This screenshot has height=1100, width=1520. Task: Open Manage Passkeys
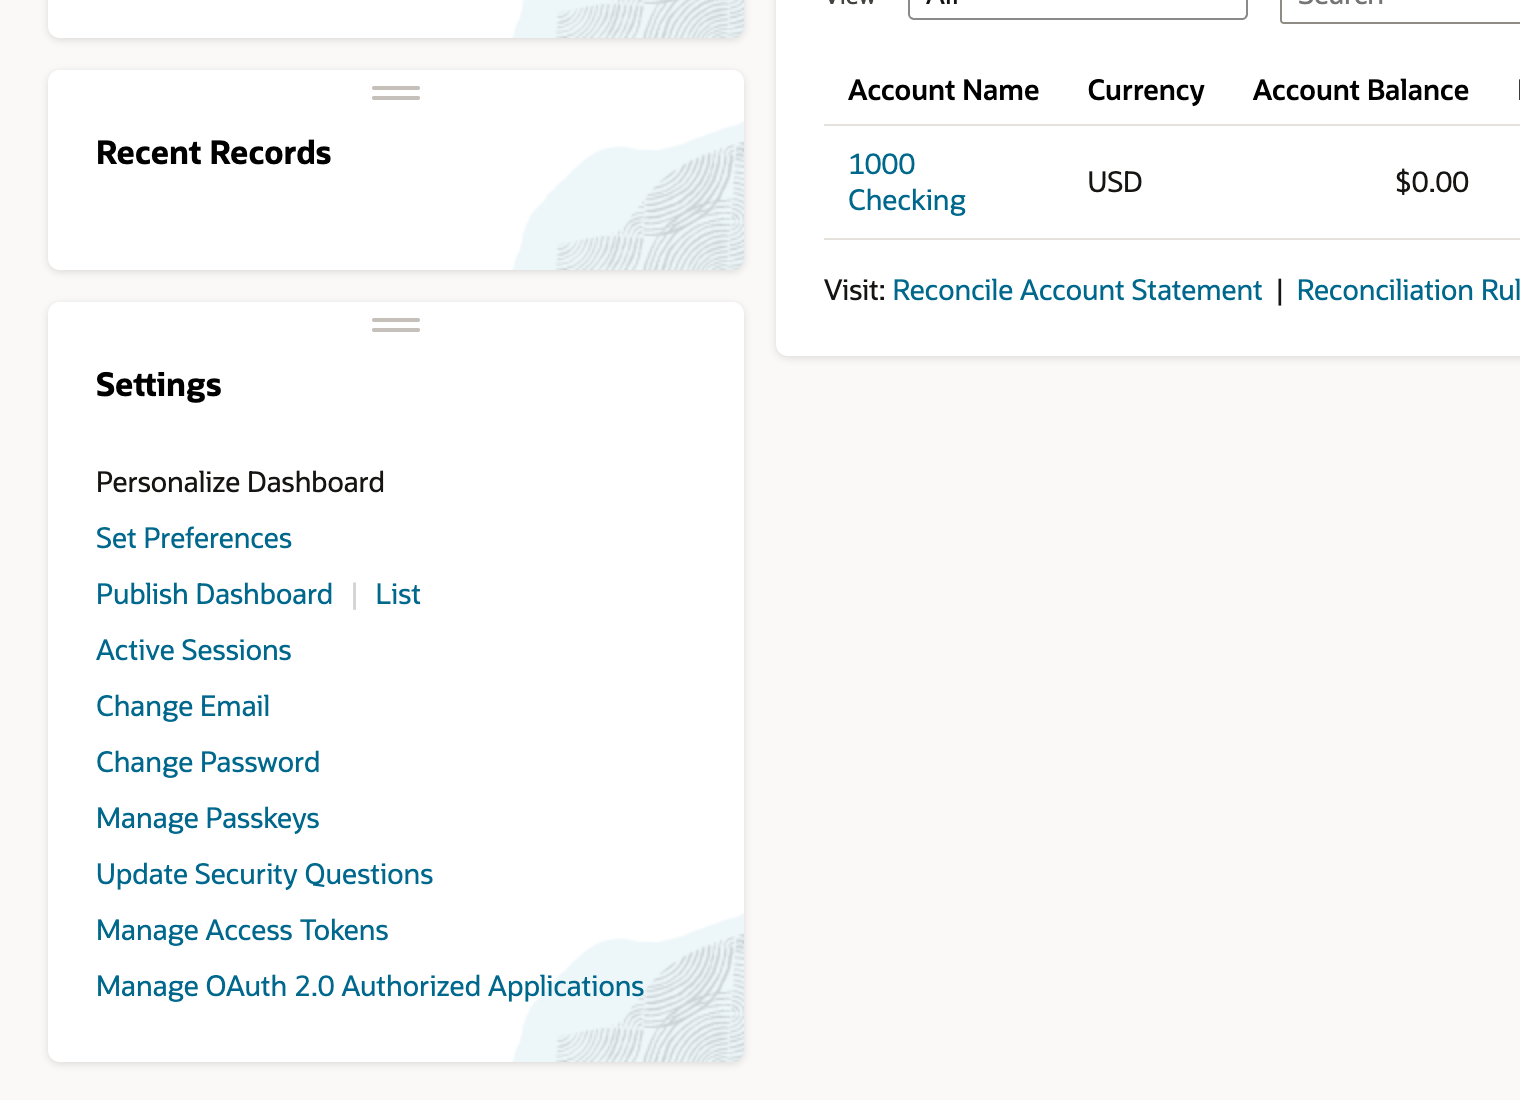[x=208, y=818]
